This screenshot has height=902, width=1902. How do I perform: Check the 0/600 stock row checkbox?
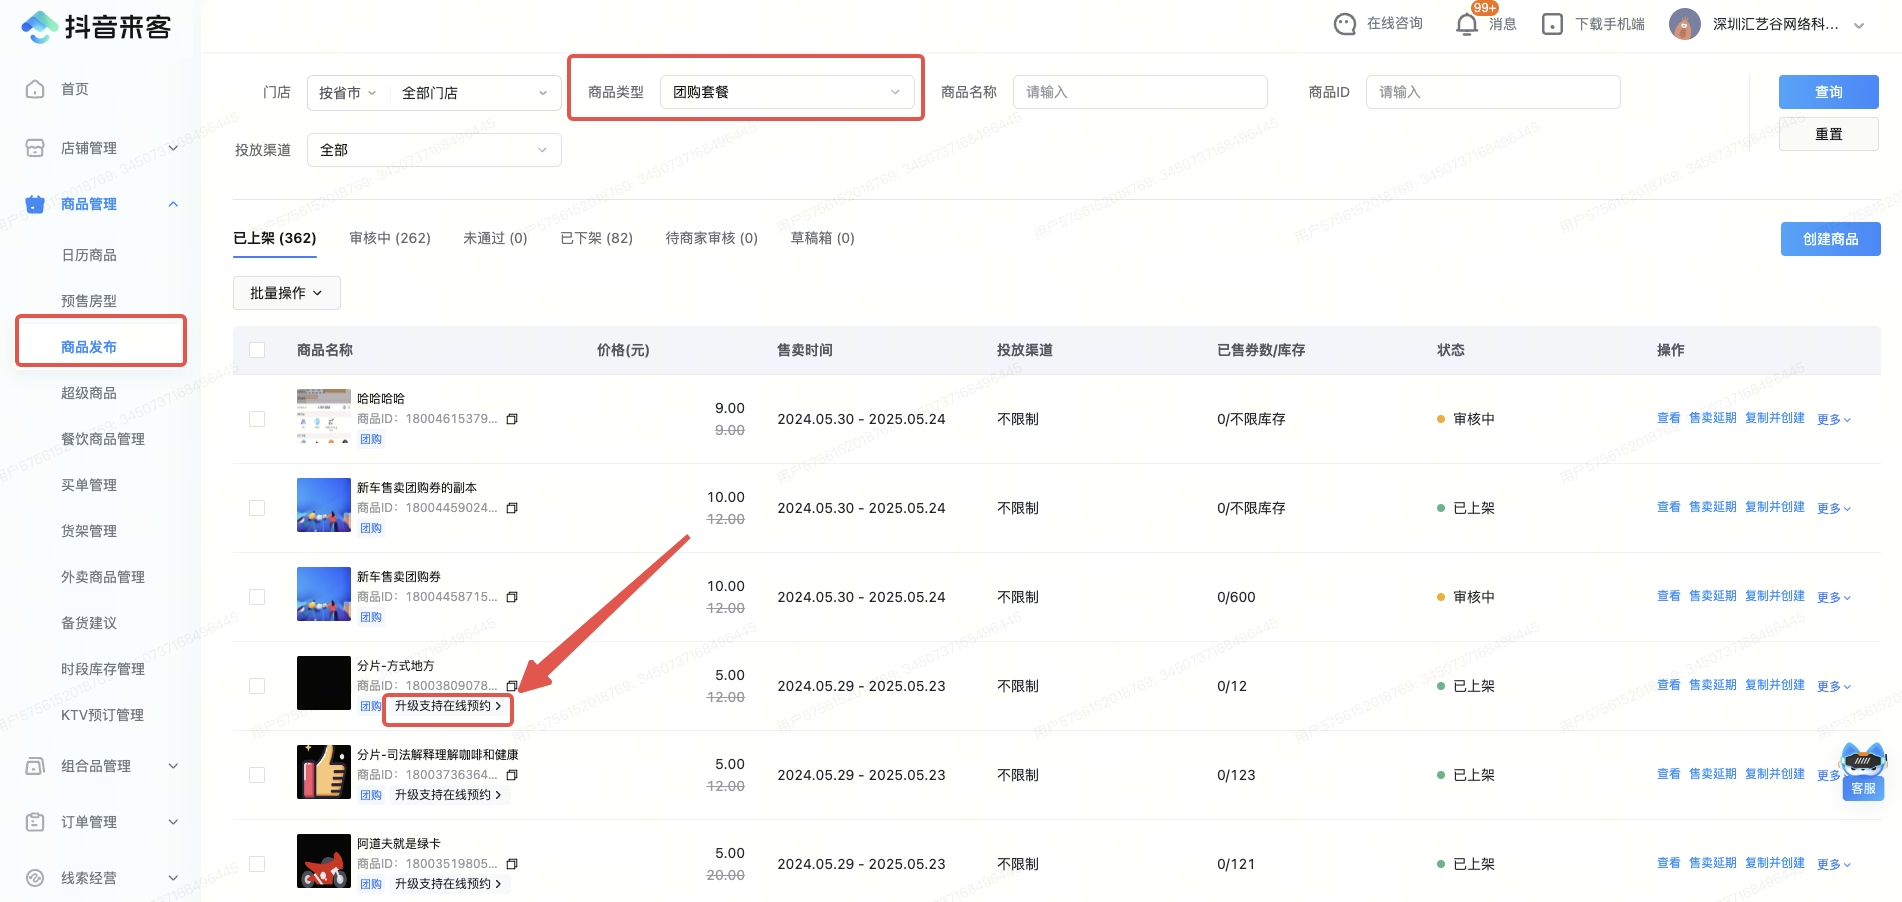pos(257,597)
